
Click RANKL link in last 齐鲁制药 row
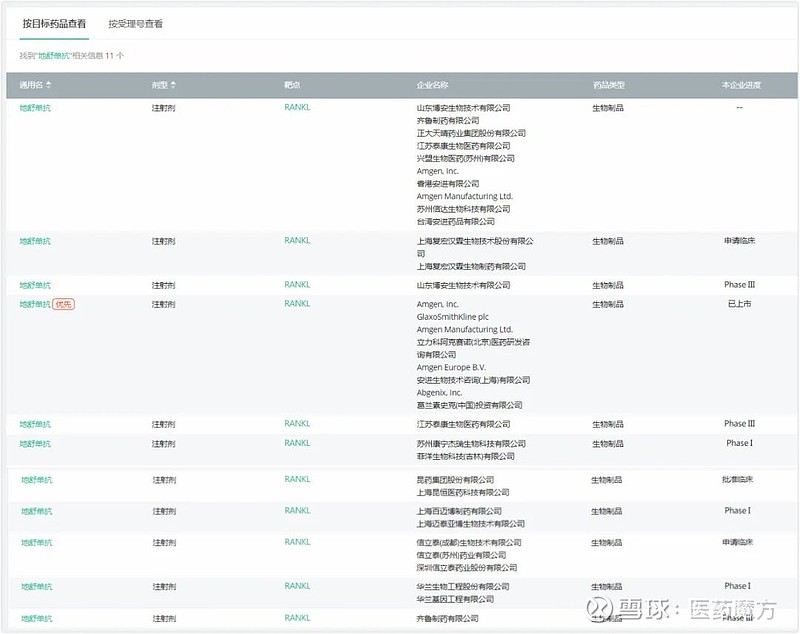297,618
